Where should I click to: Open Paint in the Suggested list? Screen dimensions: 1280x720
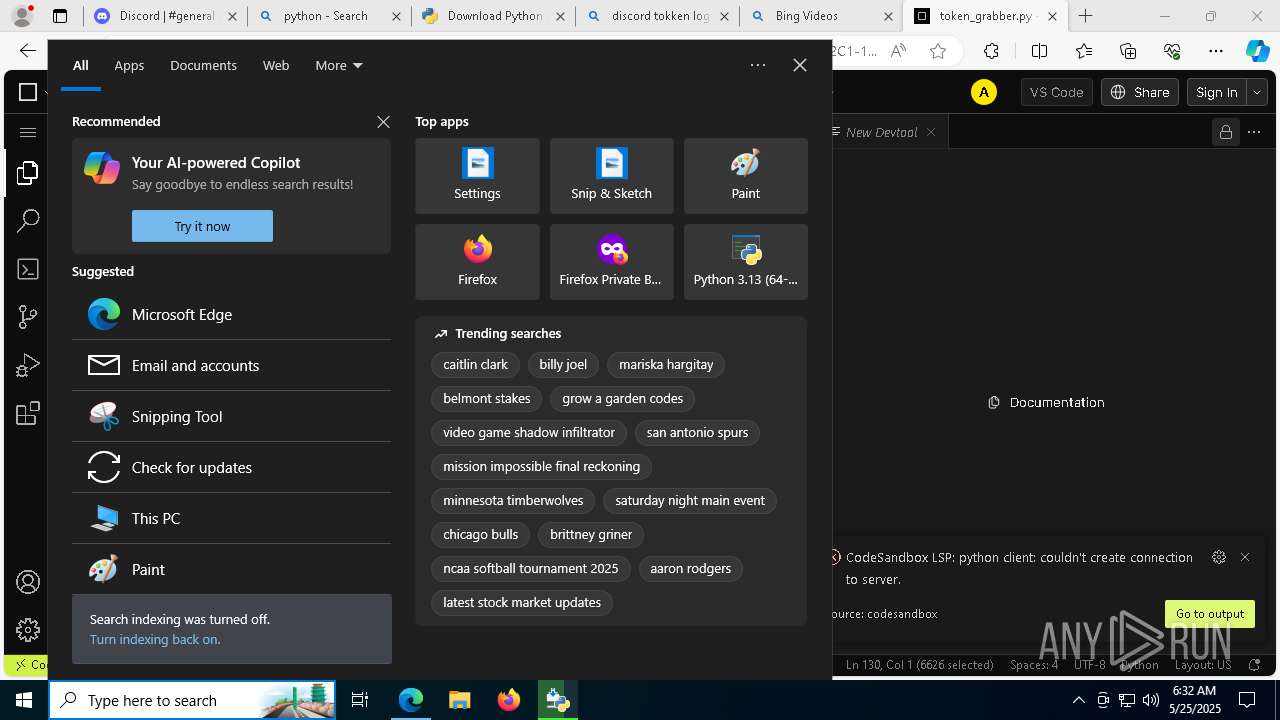(231, 569)
